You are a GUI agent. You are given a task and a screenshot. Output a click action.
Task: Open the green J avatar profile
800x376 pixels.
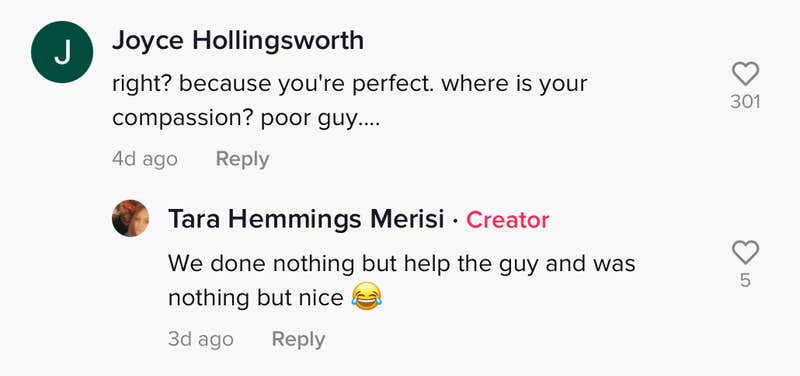pos(62,52)
